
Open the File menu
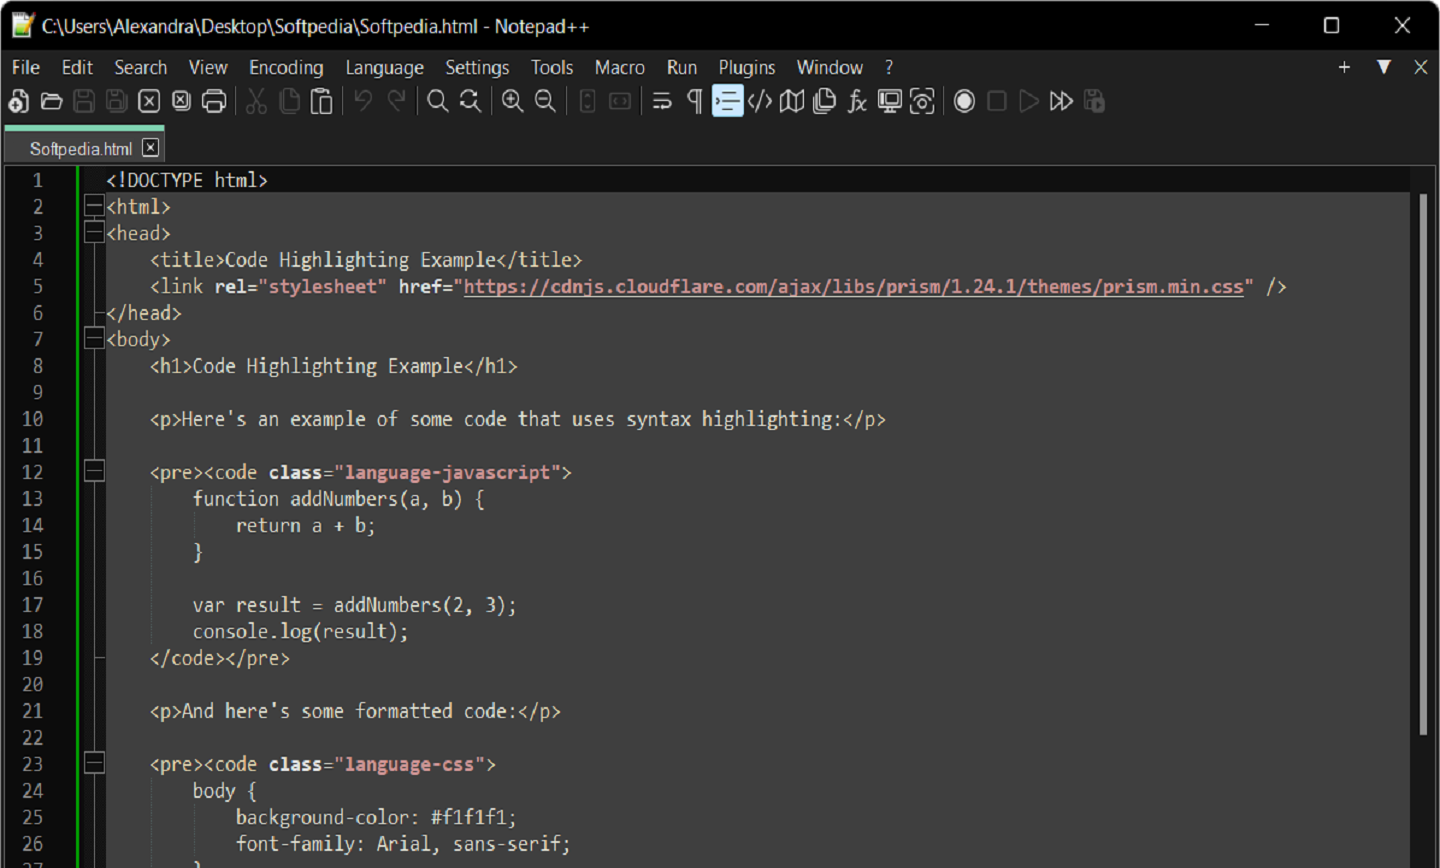pos(26,67)
